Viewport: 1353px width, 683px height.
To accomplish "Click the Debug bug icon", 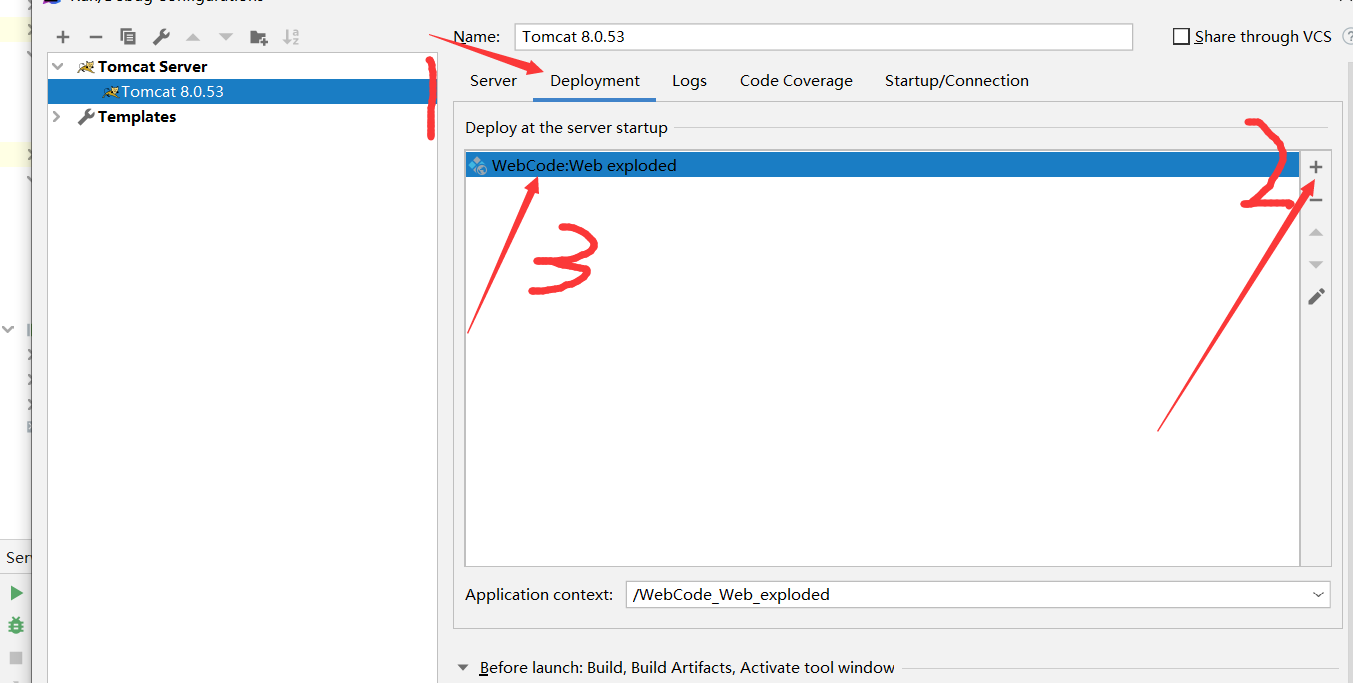I will [x=16, y=625].
